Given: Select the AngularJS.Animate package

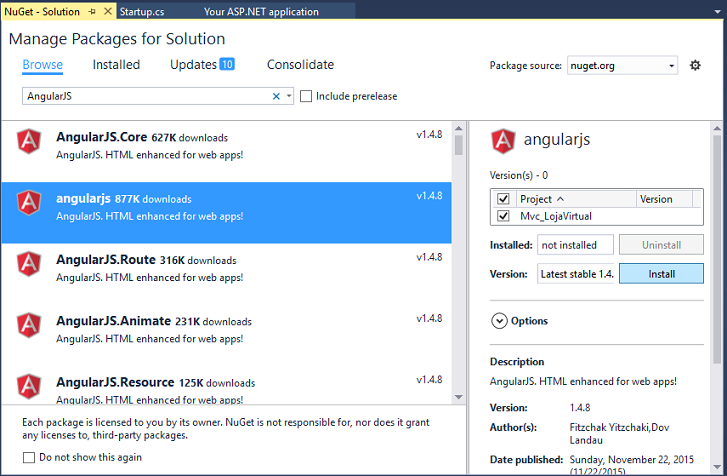Looking at the screenshot, I should (x=226, y=335).
